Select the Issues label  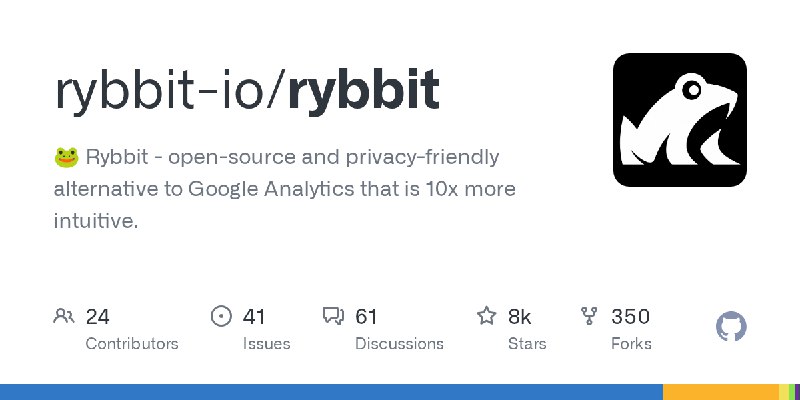point(266,343)
